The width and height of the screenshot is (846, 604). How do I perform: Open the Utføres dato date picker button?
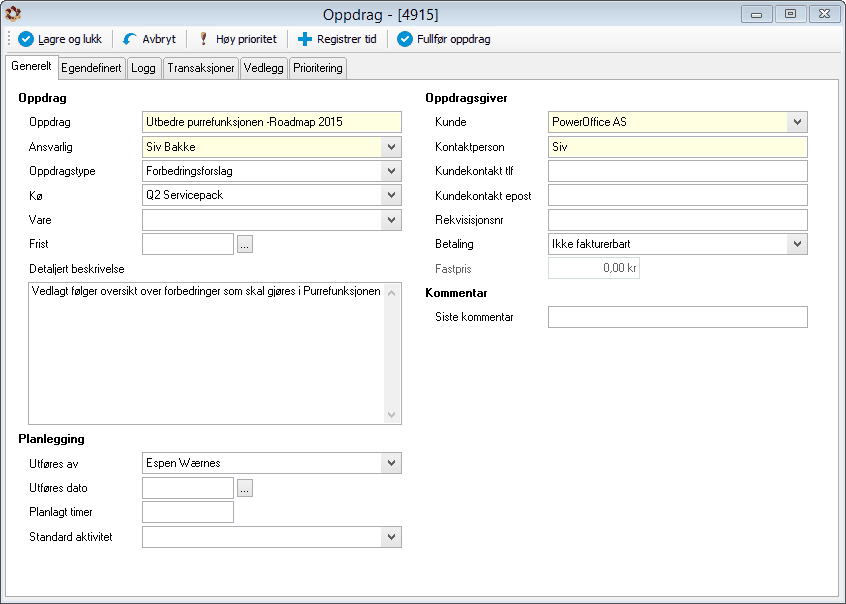point(245,488)
